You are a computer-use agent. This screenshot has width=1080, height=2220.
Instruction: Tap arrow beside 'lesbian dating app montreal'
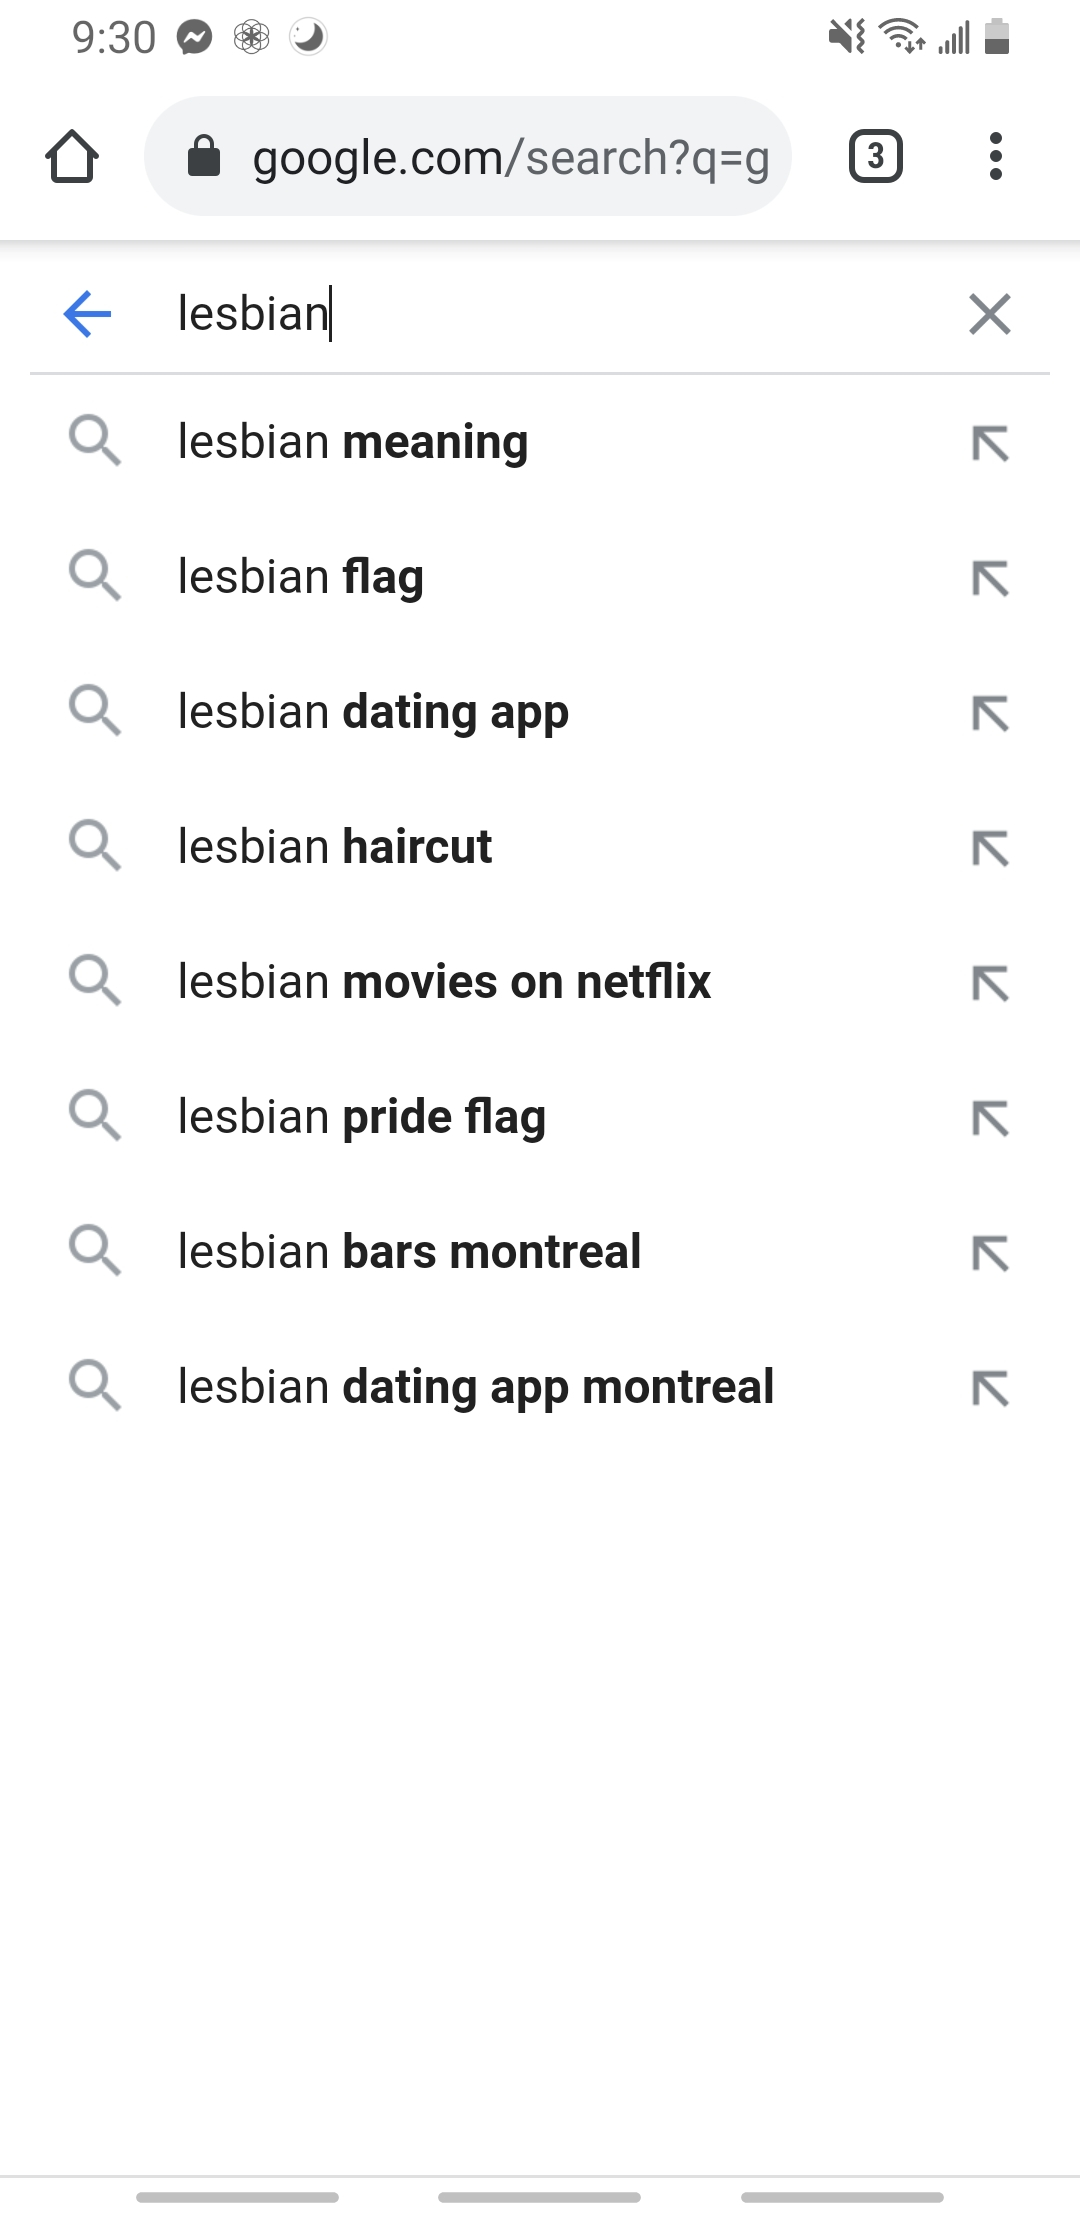pos(990,1388)
